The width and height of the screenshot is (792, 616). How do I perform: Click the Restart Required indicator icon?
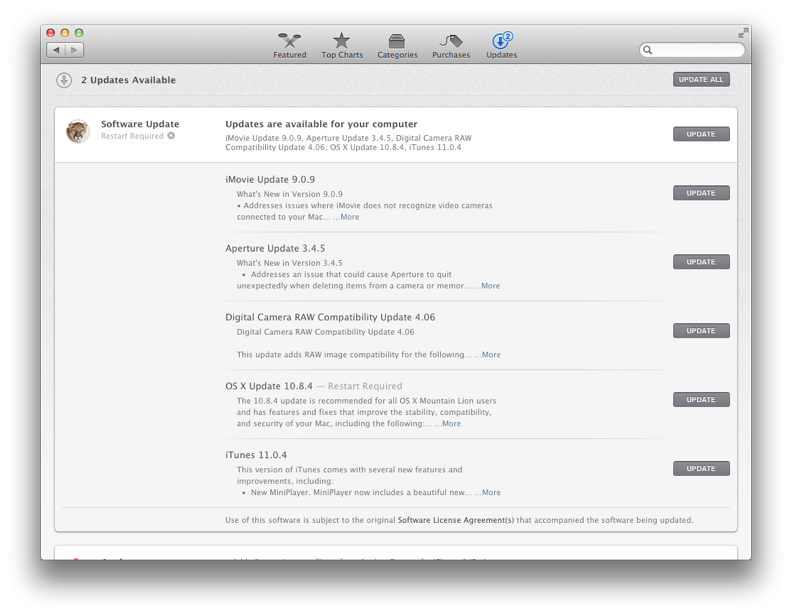point(171,136)
